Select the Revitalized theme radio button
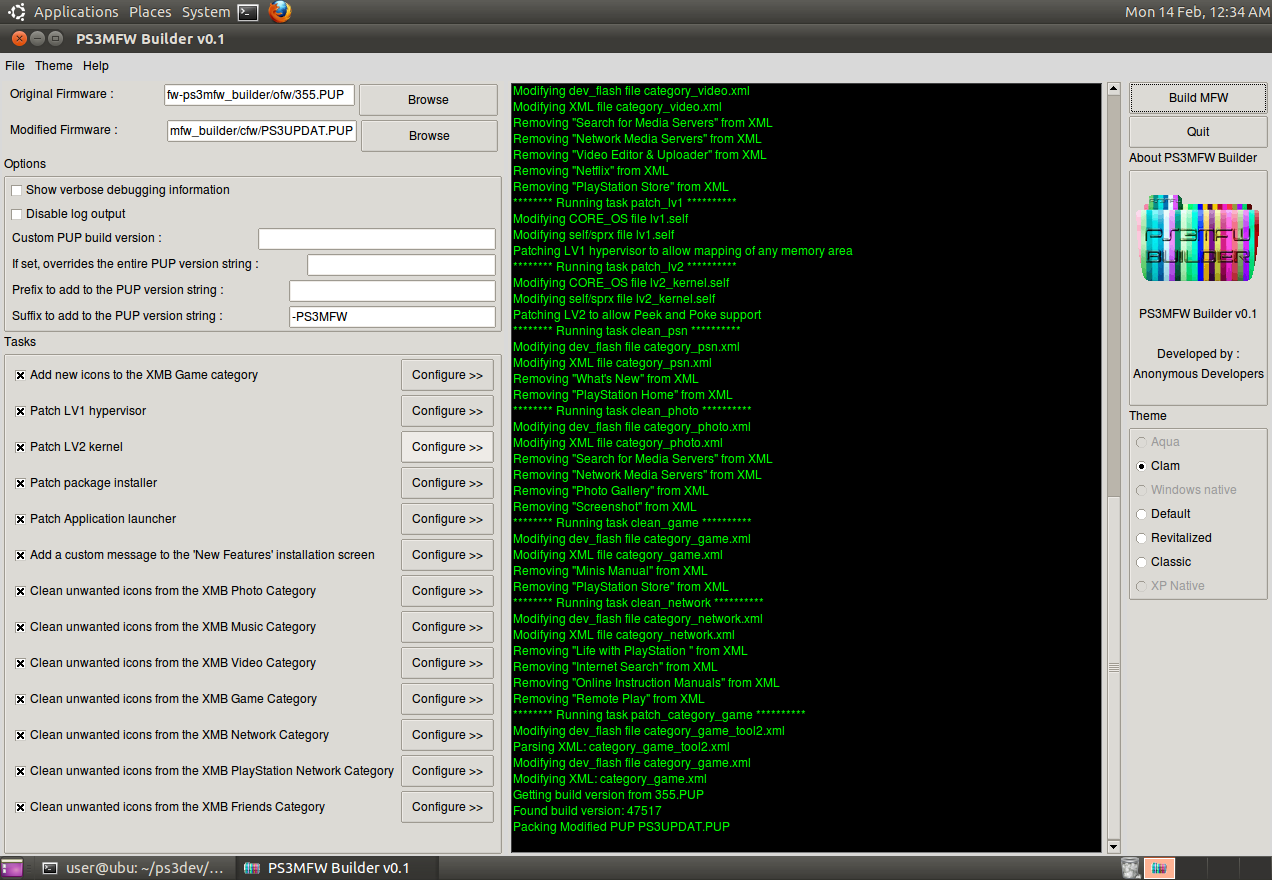This screenshot has width=1272, height=880. pos(1142,538)
